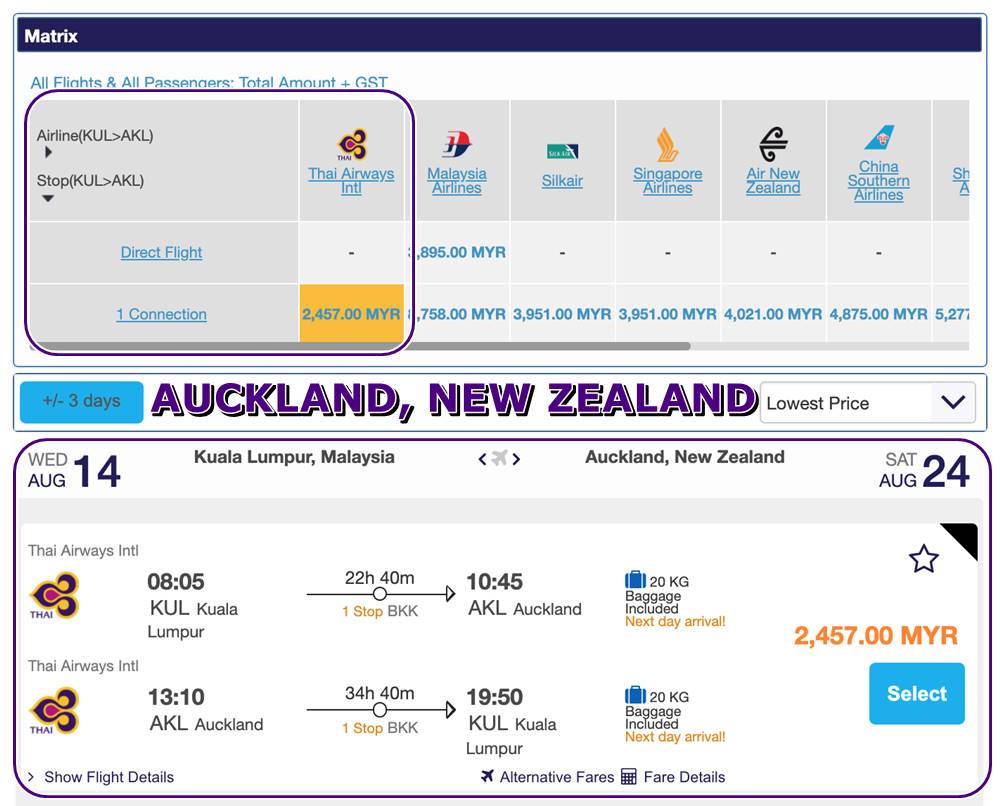Viewport: 1000px width, 806px height.
Task: Filter by 1 Connection row
Action: (x=161, y=314)
